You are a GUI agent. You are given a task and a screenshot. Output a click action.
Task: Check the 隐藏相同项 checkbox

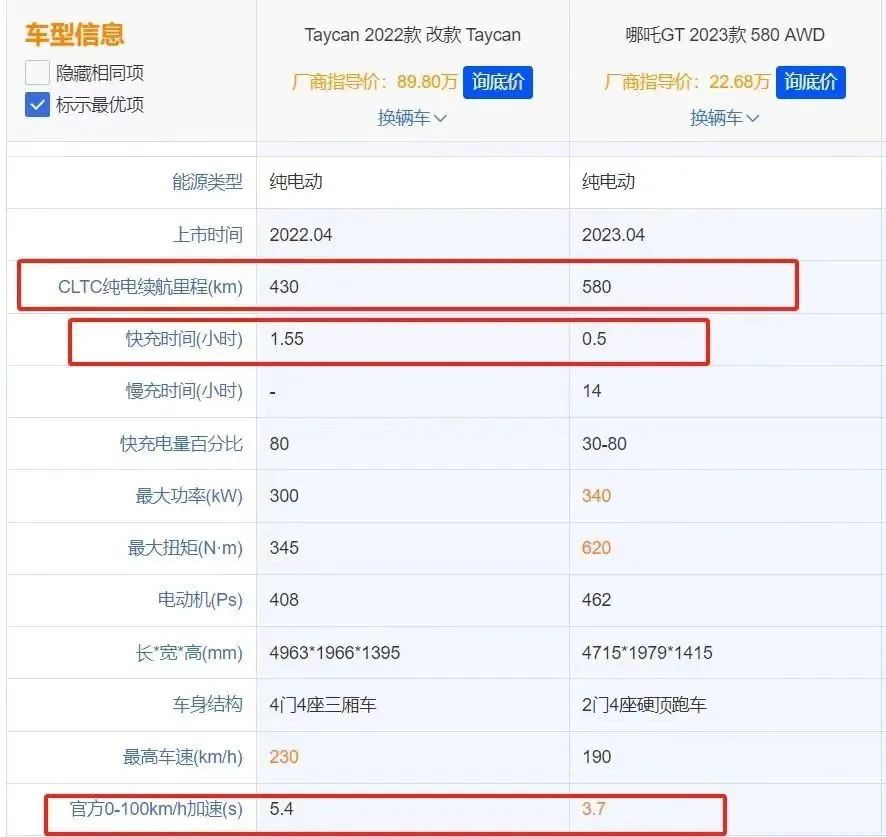click(37, 73)
